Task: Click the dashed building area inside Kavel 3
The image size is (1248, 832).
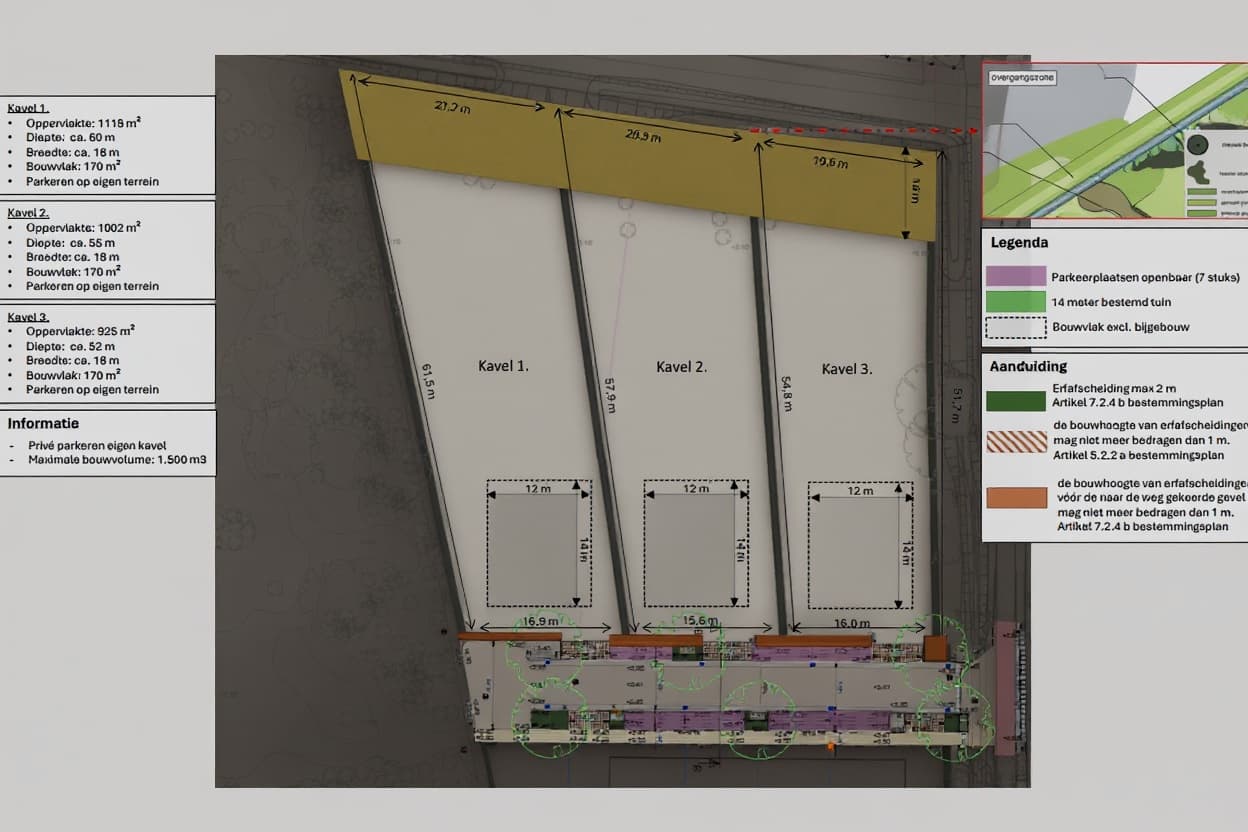Action: [861, 545]
